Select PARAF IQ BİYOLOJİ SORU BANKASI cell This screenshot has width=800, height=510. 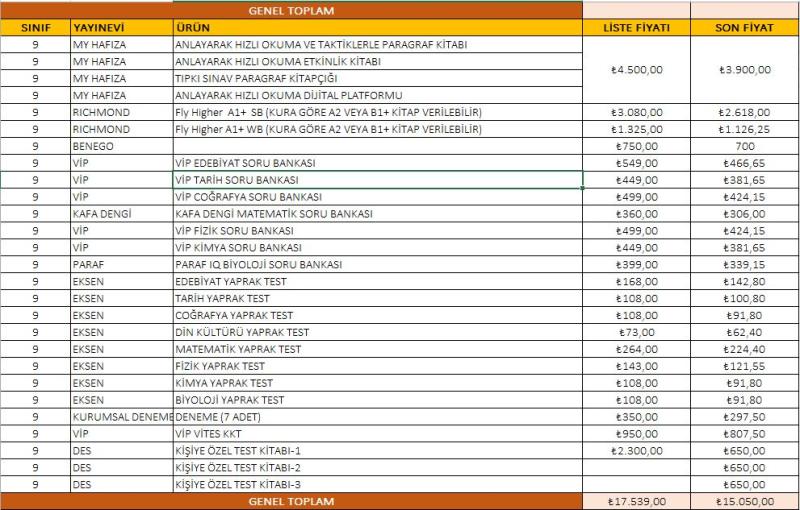coord(378,265)
